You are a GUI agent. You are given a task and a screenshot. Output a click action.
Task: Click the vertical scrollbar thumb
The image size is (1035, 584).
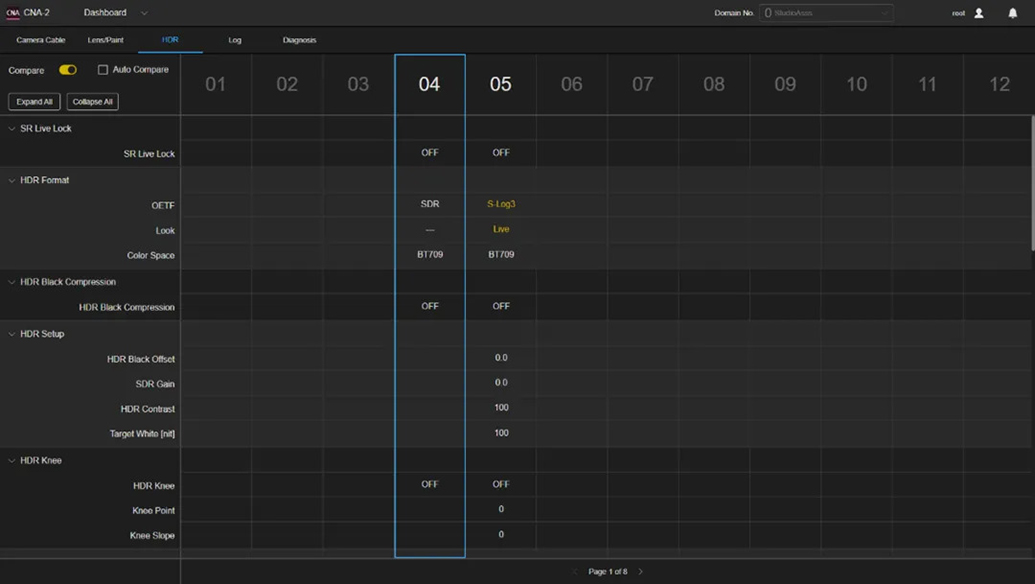point(1032,183)
